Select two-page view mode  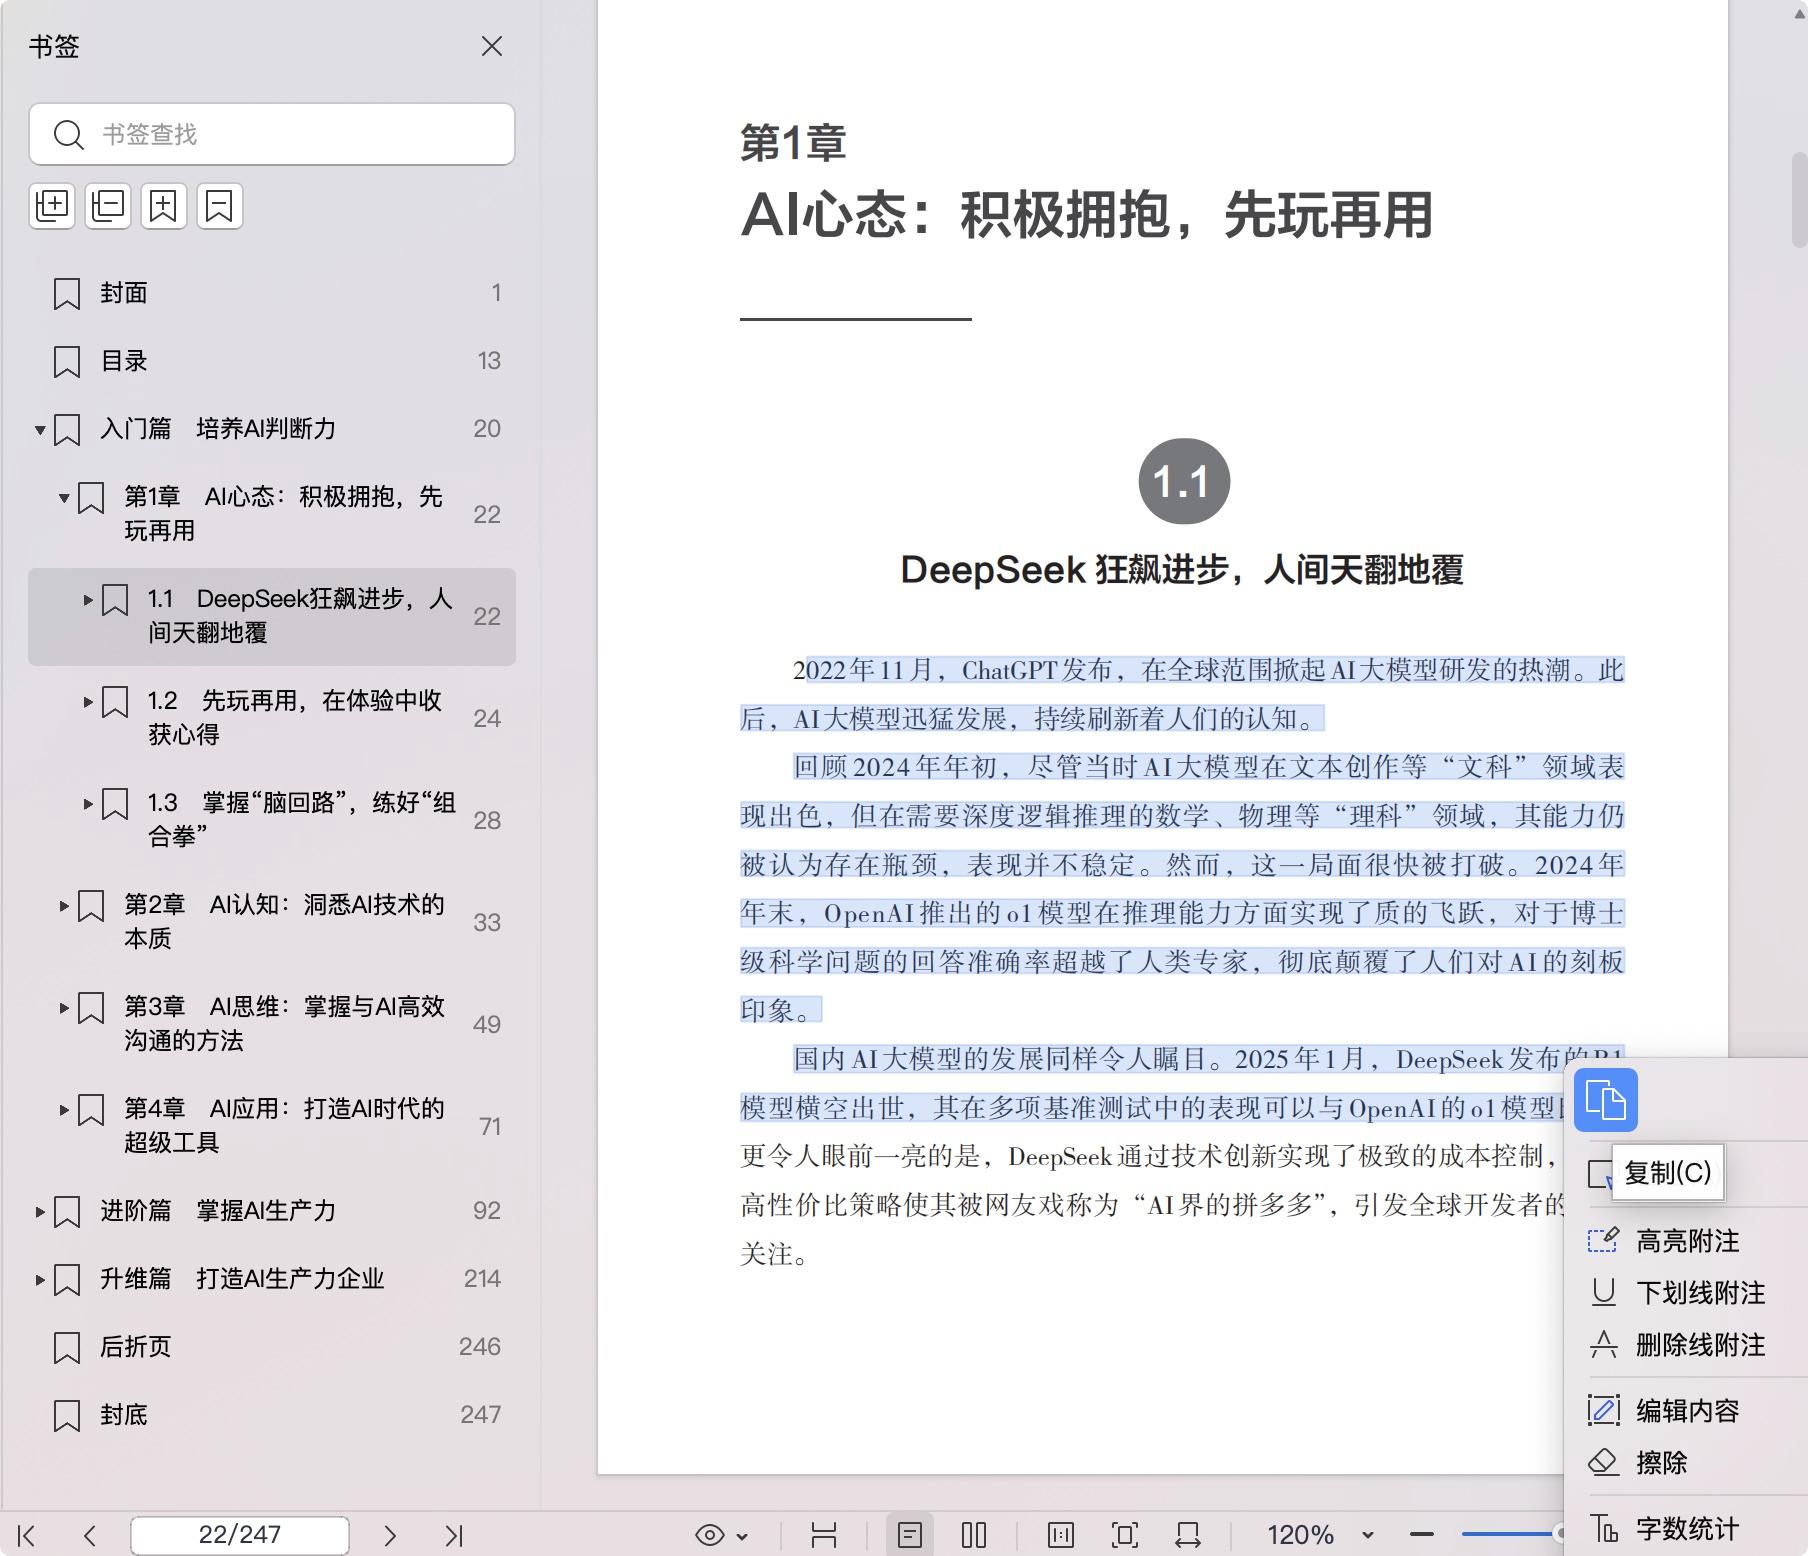click(x=974, y=1535)
